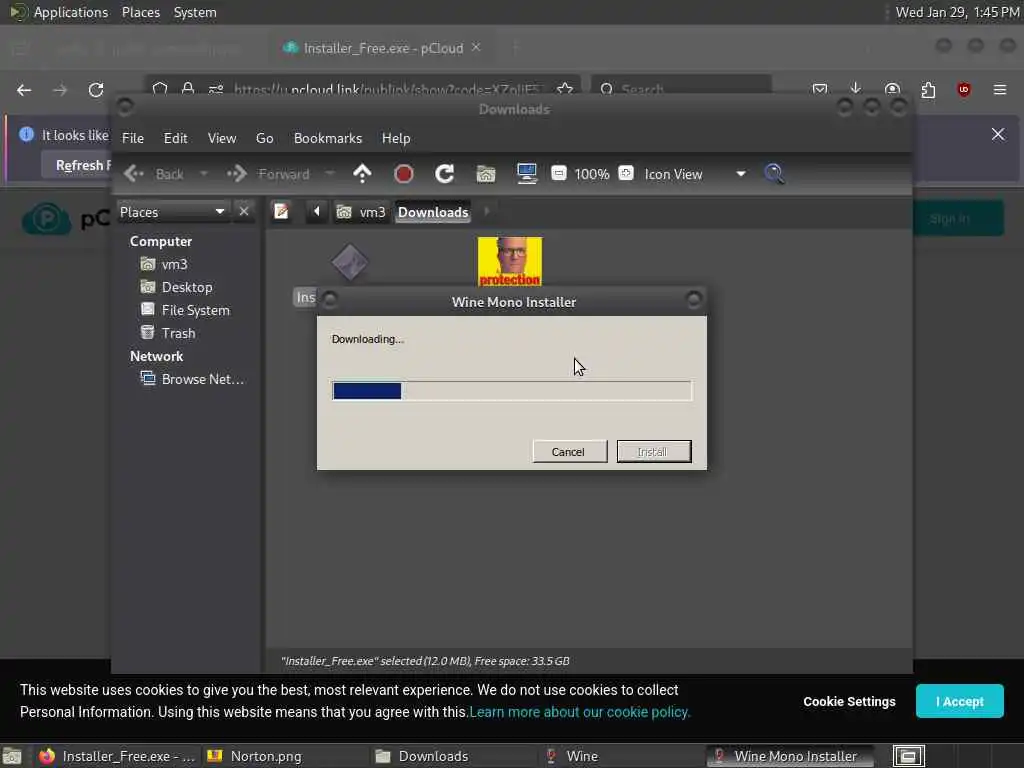Reload the pCloud page in Firefox
This screenshot has height=768, width=1024.
96,90
